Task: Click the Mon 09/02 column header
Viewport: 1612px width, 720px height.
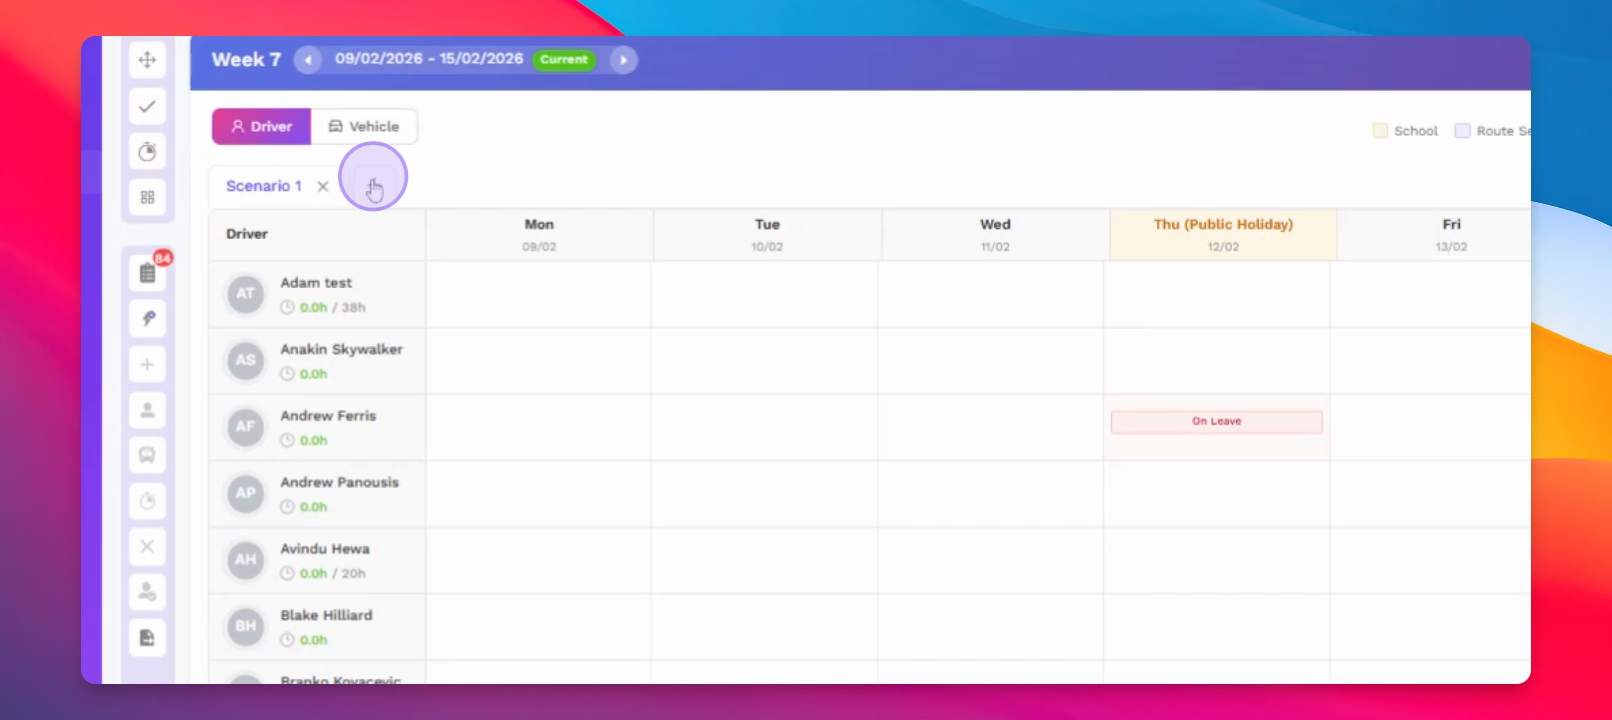Action: 539,235
